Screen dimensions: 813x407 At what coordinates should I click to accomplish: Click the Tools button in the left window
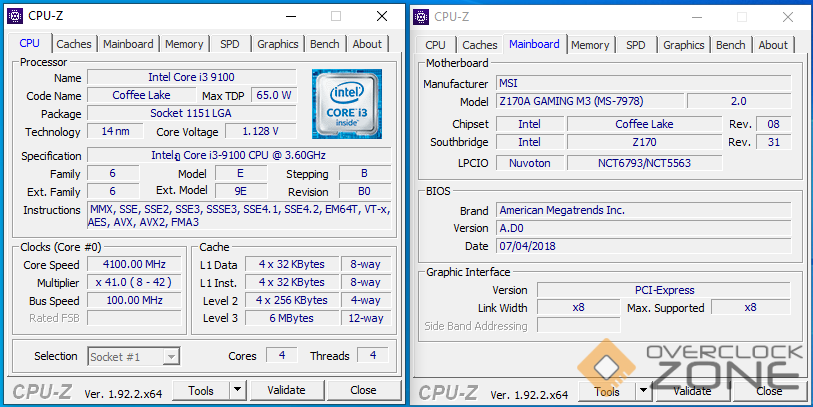point(201,390)
